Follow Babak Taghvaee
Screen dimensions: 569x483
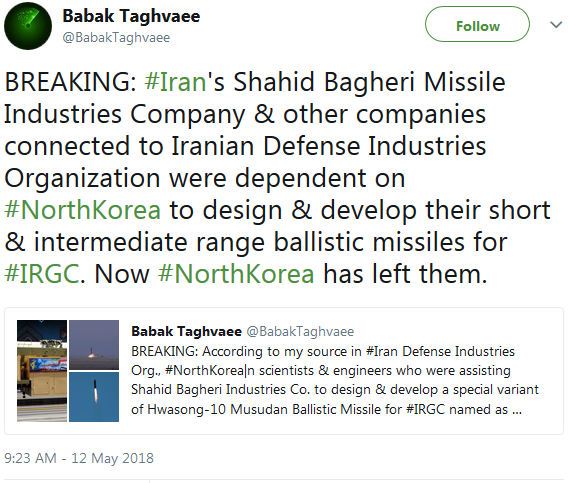point(477,24)
